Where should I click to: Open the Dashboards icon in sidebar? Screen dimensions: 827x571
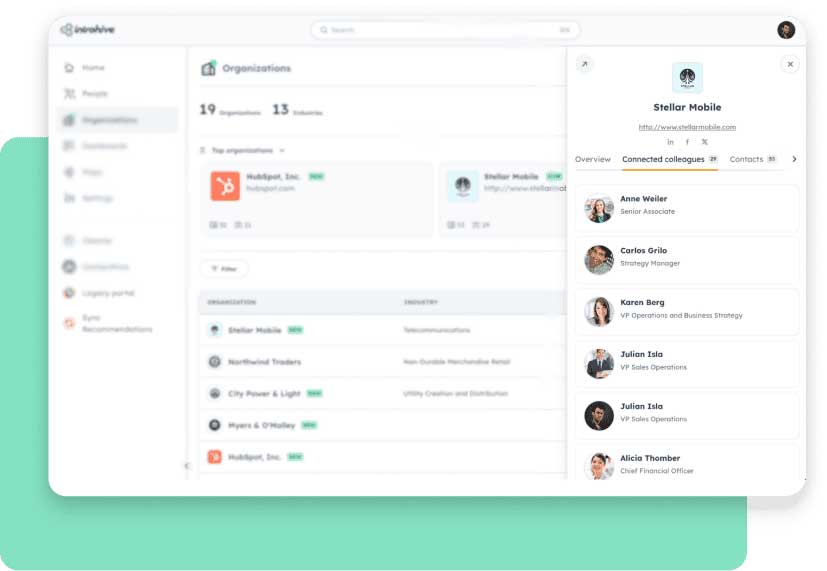tap(69, 146)
